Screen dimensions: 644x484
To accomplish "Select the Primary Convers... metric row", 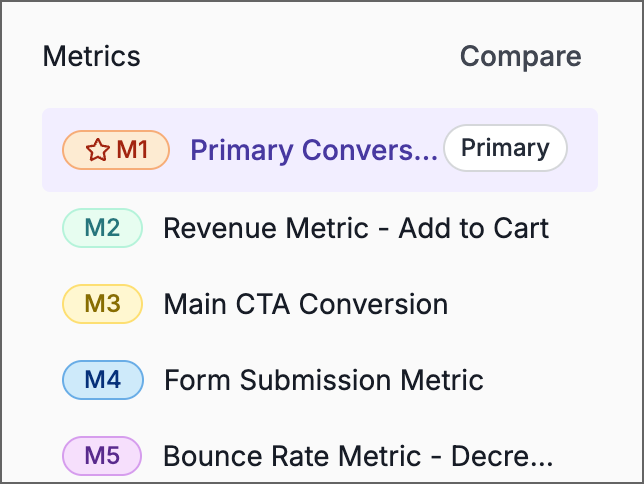I will click(x=320, y=150).
